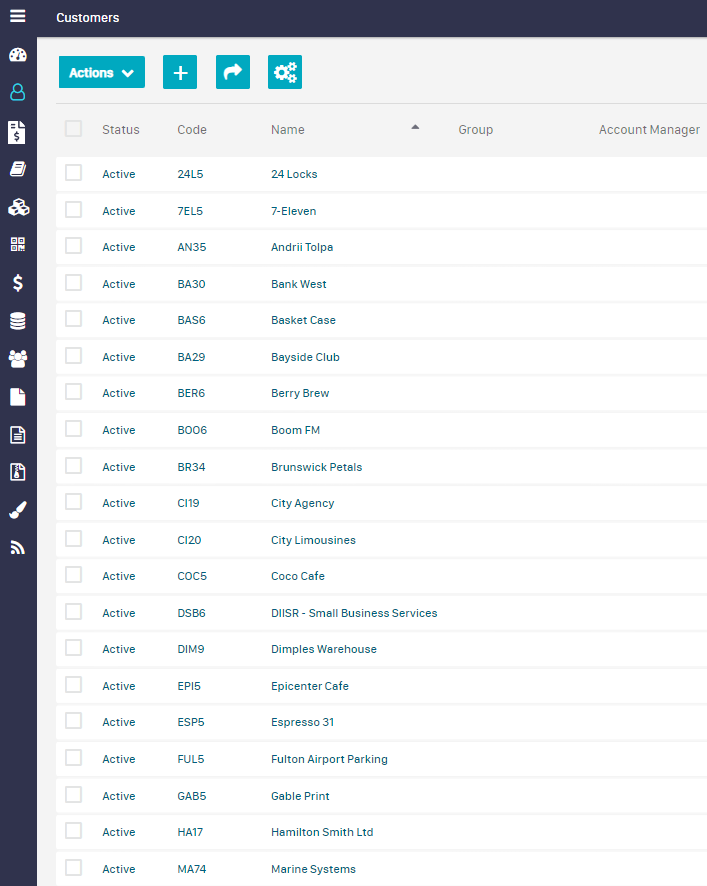Screen dimensions: 707x886
Task: Check the box for Andrii Tolpa
Action: [x=73, y=246]
